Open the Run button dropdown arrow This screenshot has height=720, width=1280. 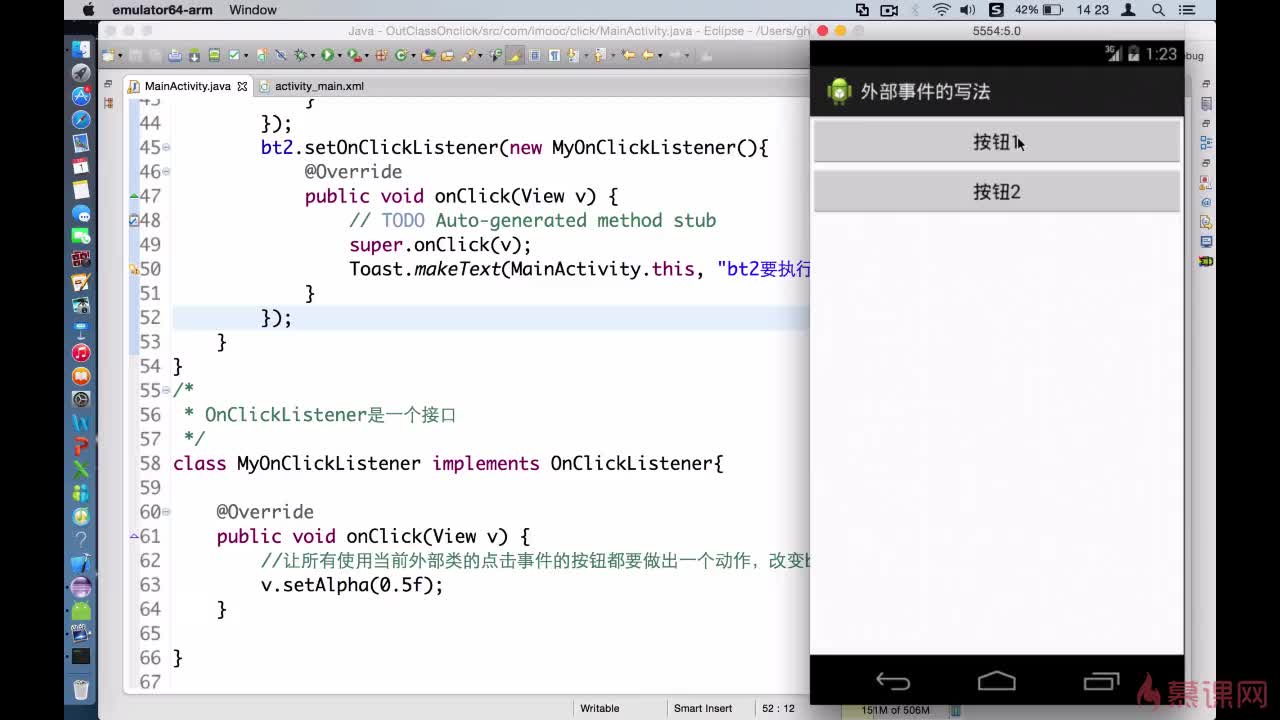pyautogui.click(x=338, y=56)
